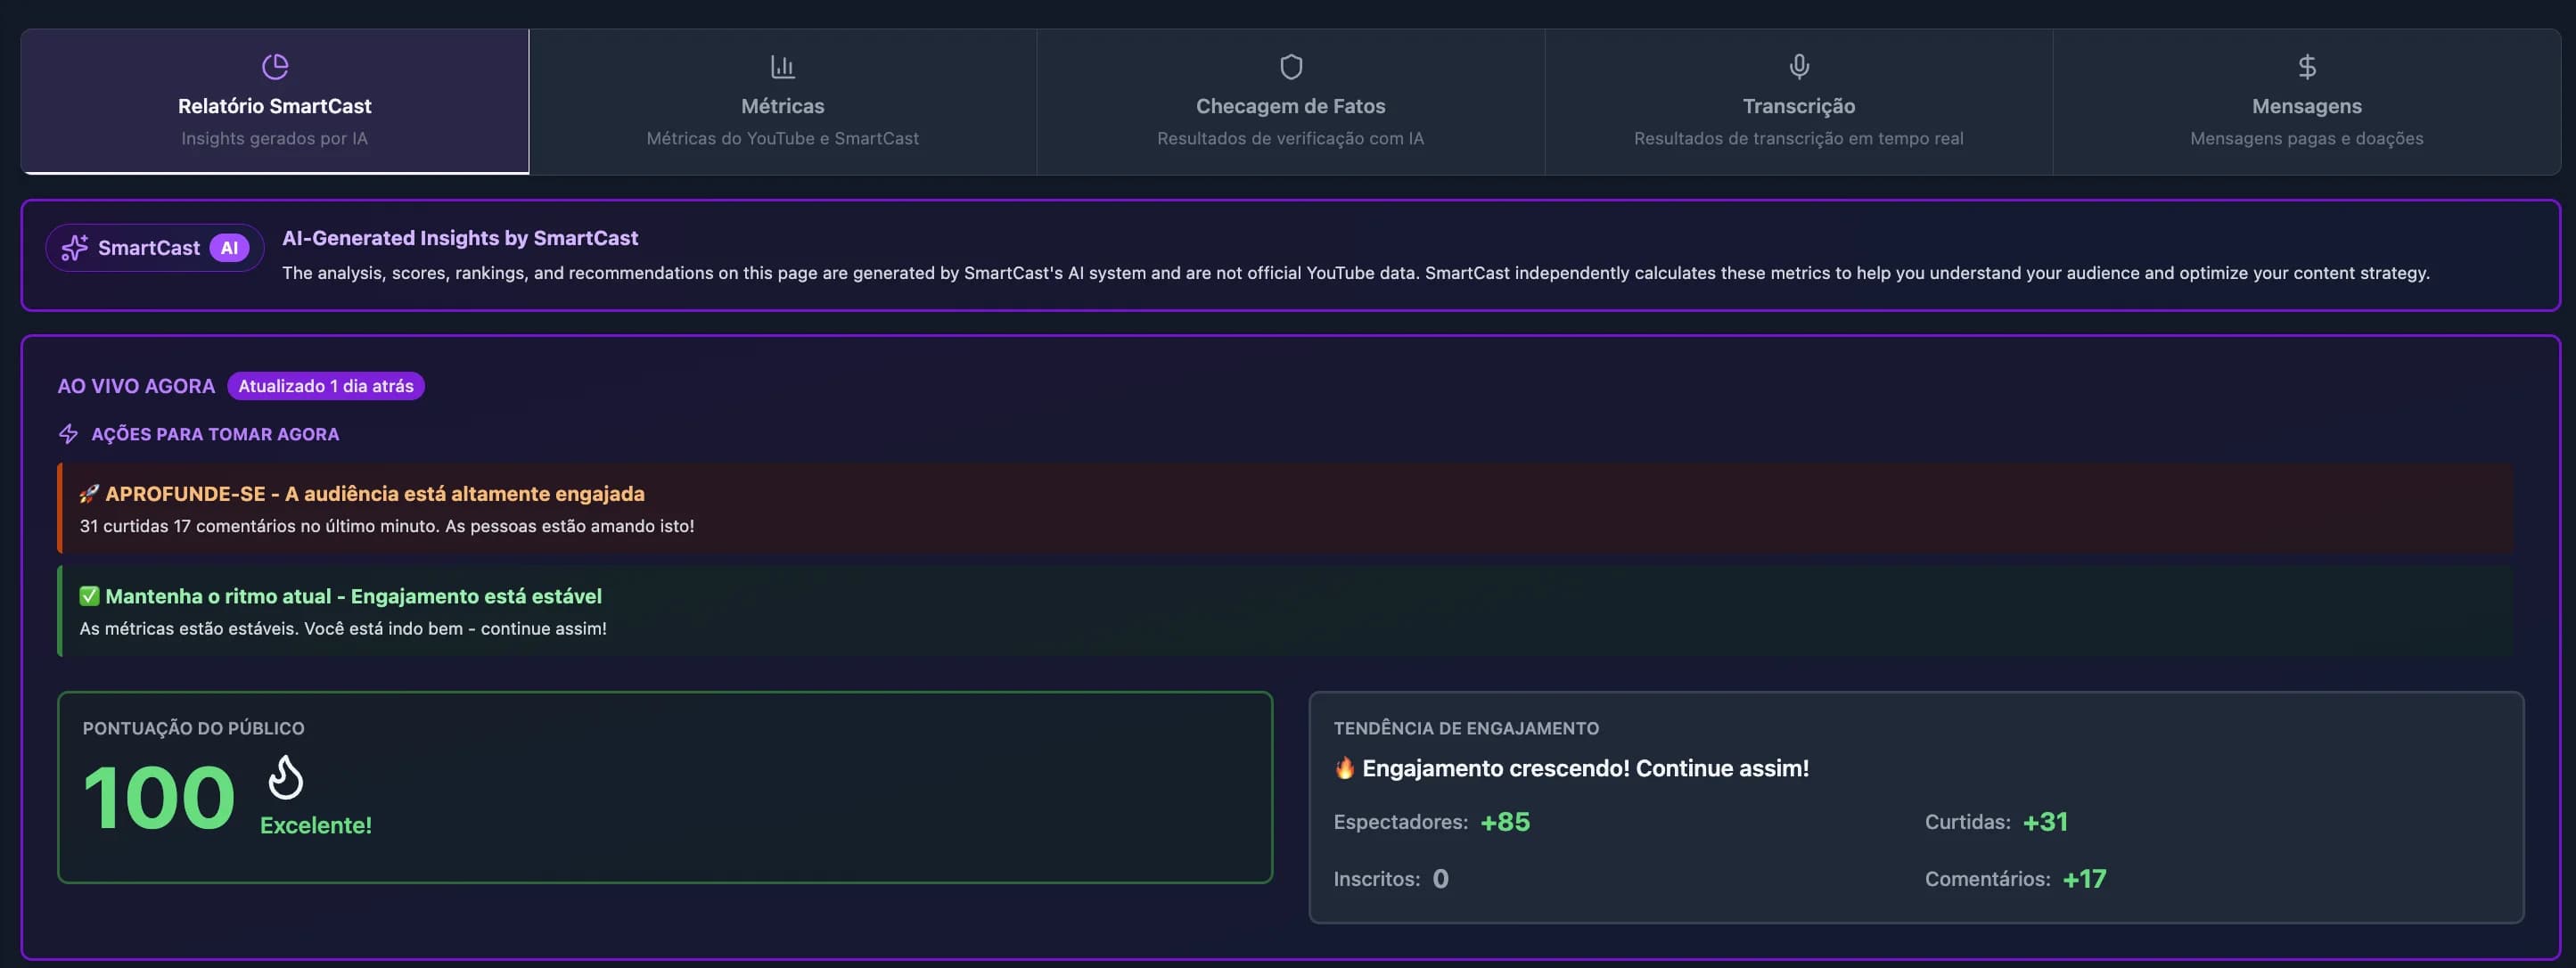Viewport: 2576px width, 968px height.
Task: Switch to the Métricas tab
Action: [783, 102]
